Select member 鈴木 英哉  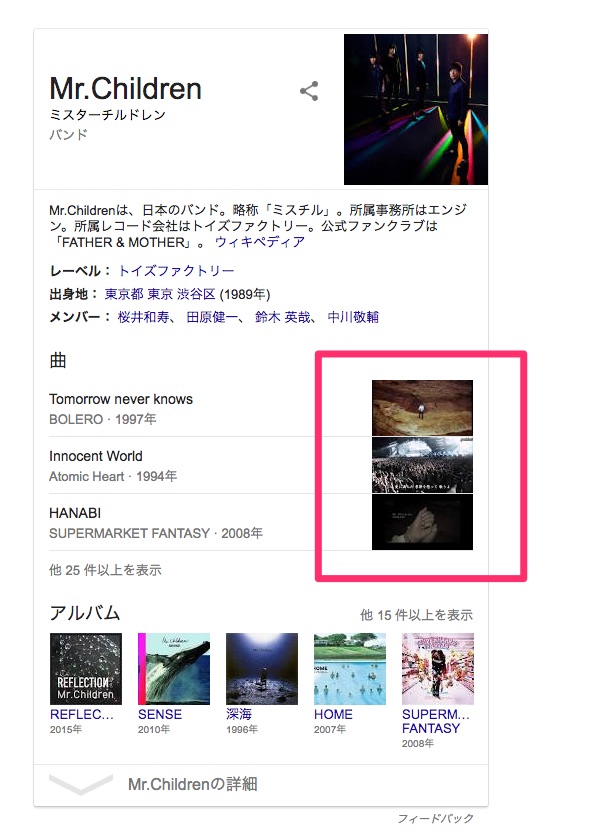283,317
